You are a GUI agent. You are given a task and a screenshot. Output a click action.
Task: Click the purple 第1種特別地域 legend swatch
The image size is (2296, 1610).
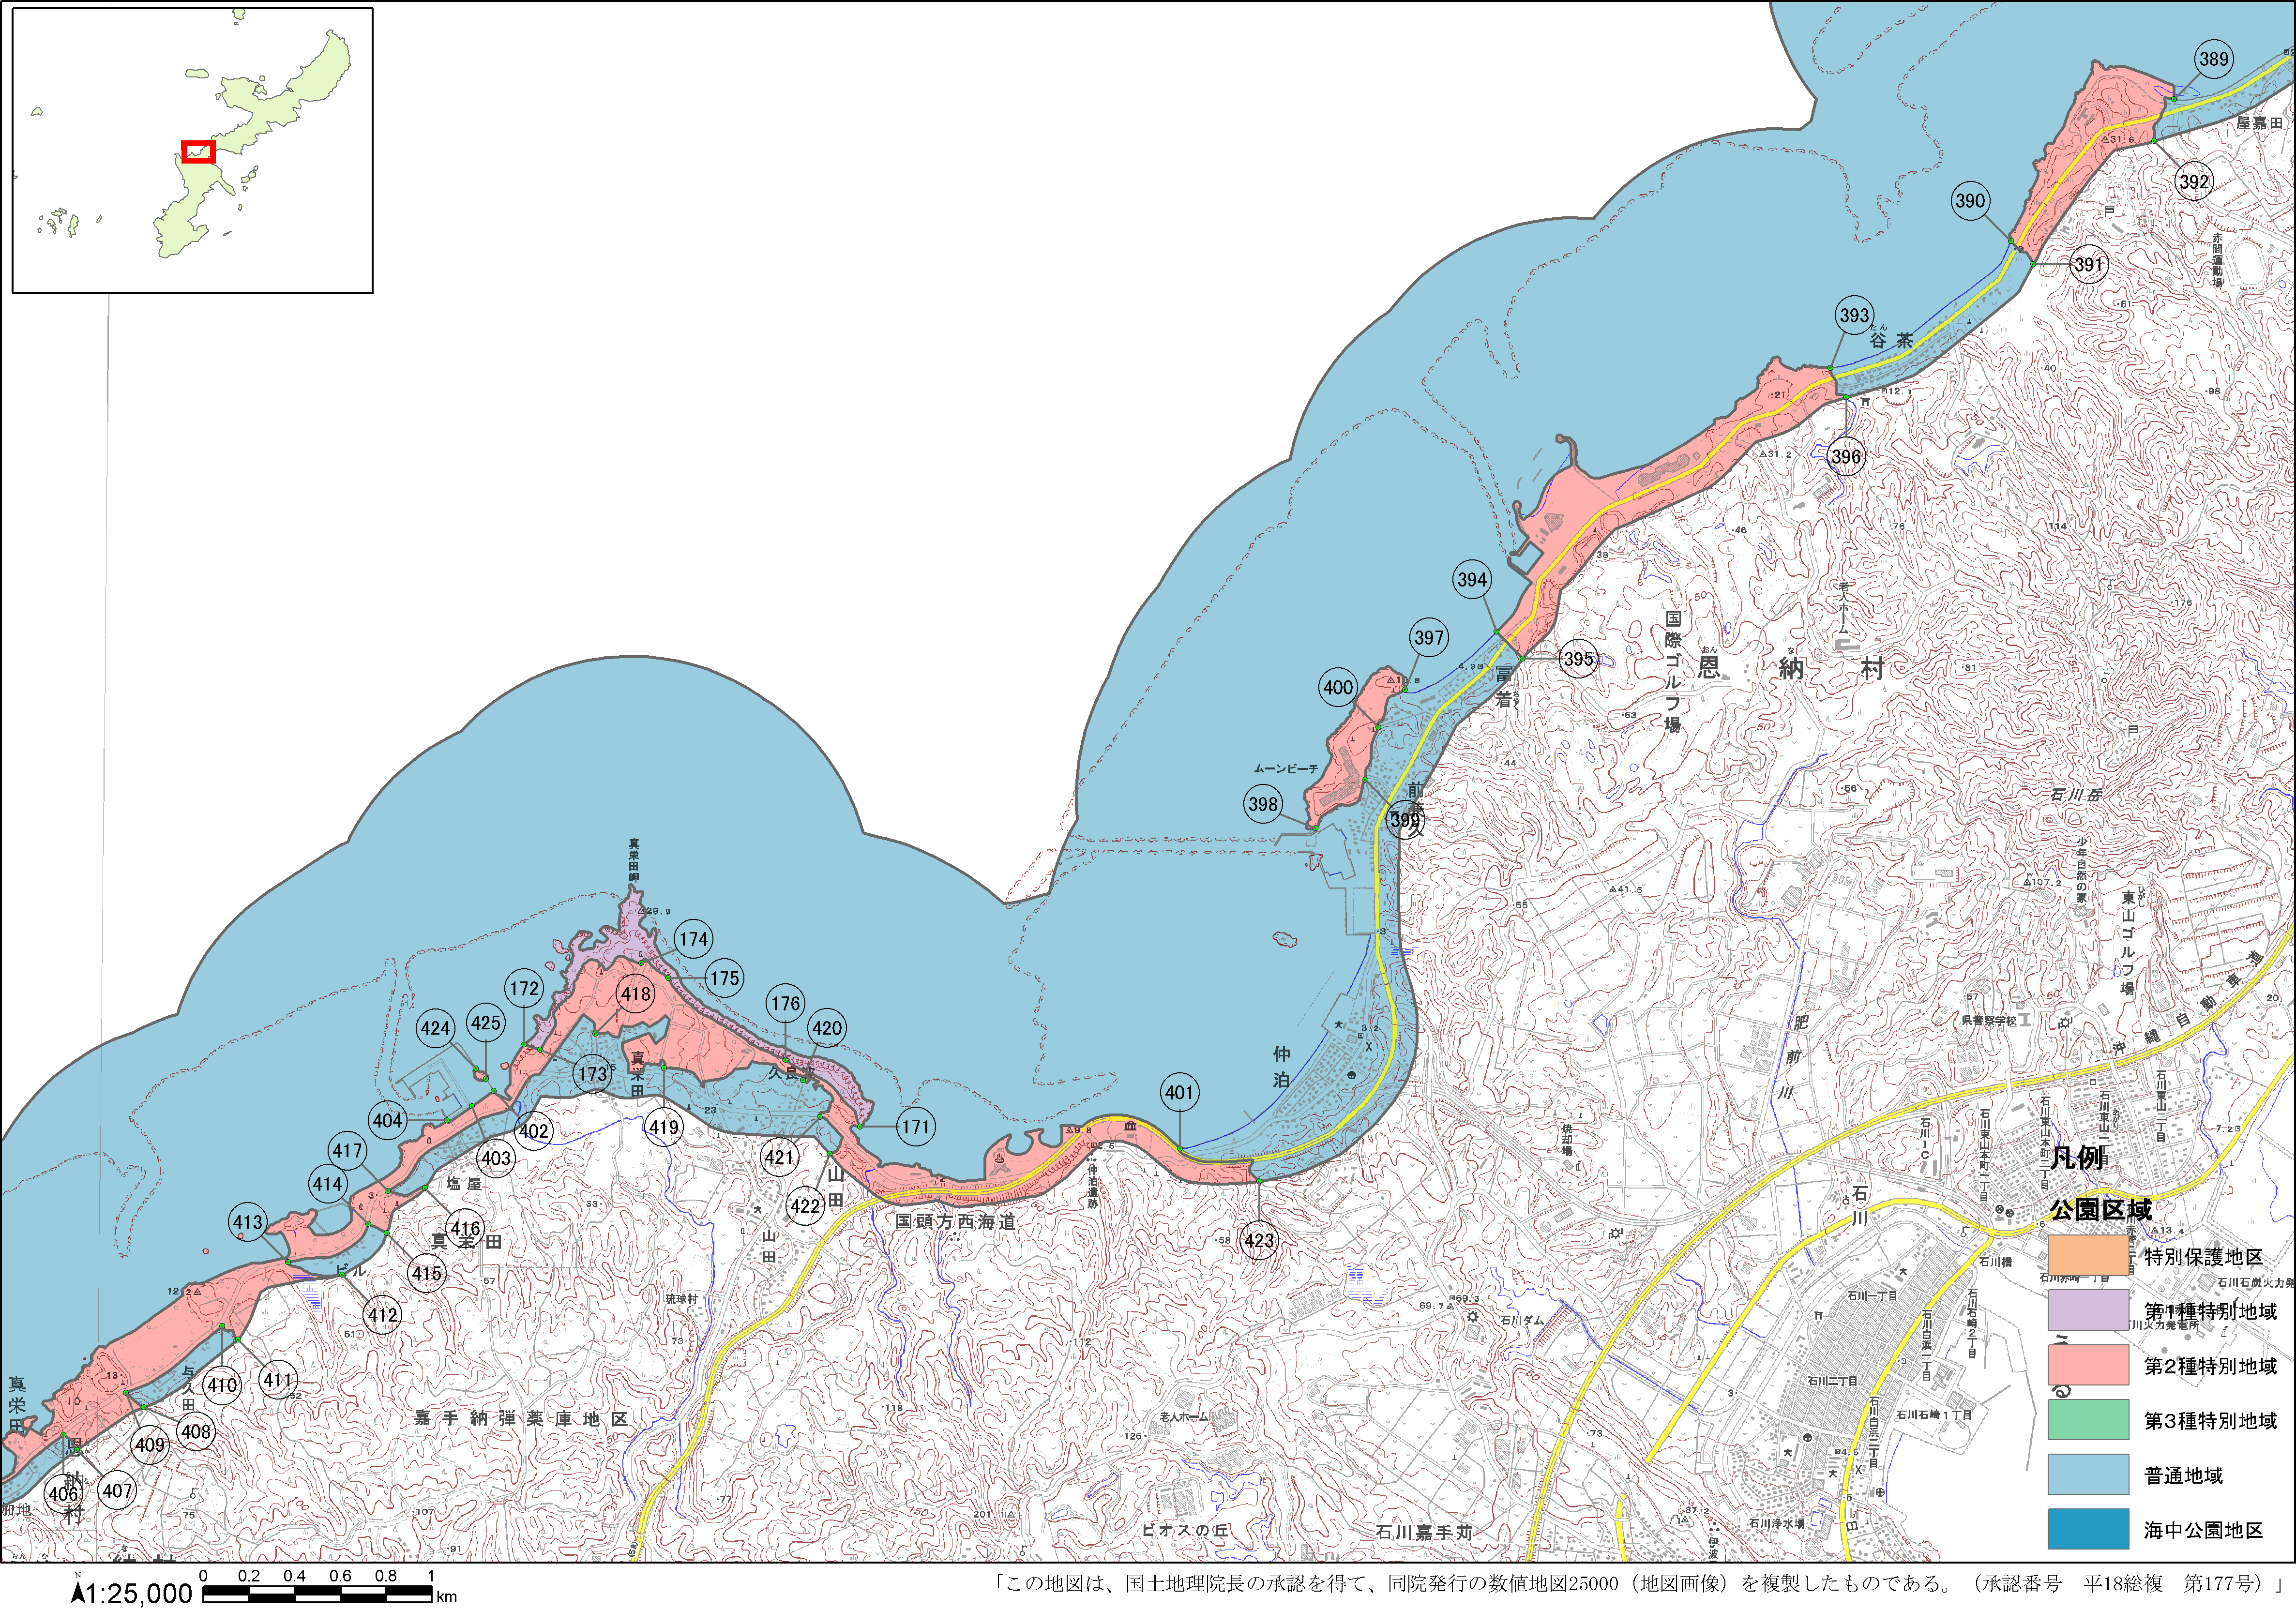[x=2088, y=1310]
